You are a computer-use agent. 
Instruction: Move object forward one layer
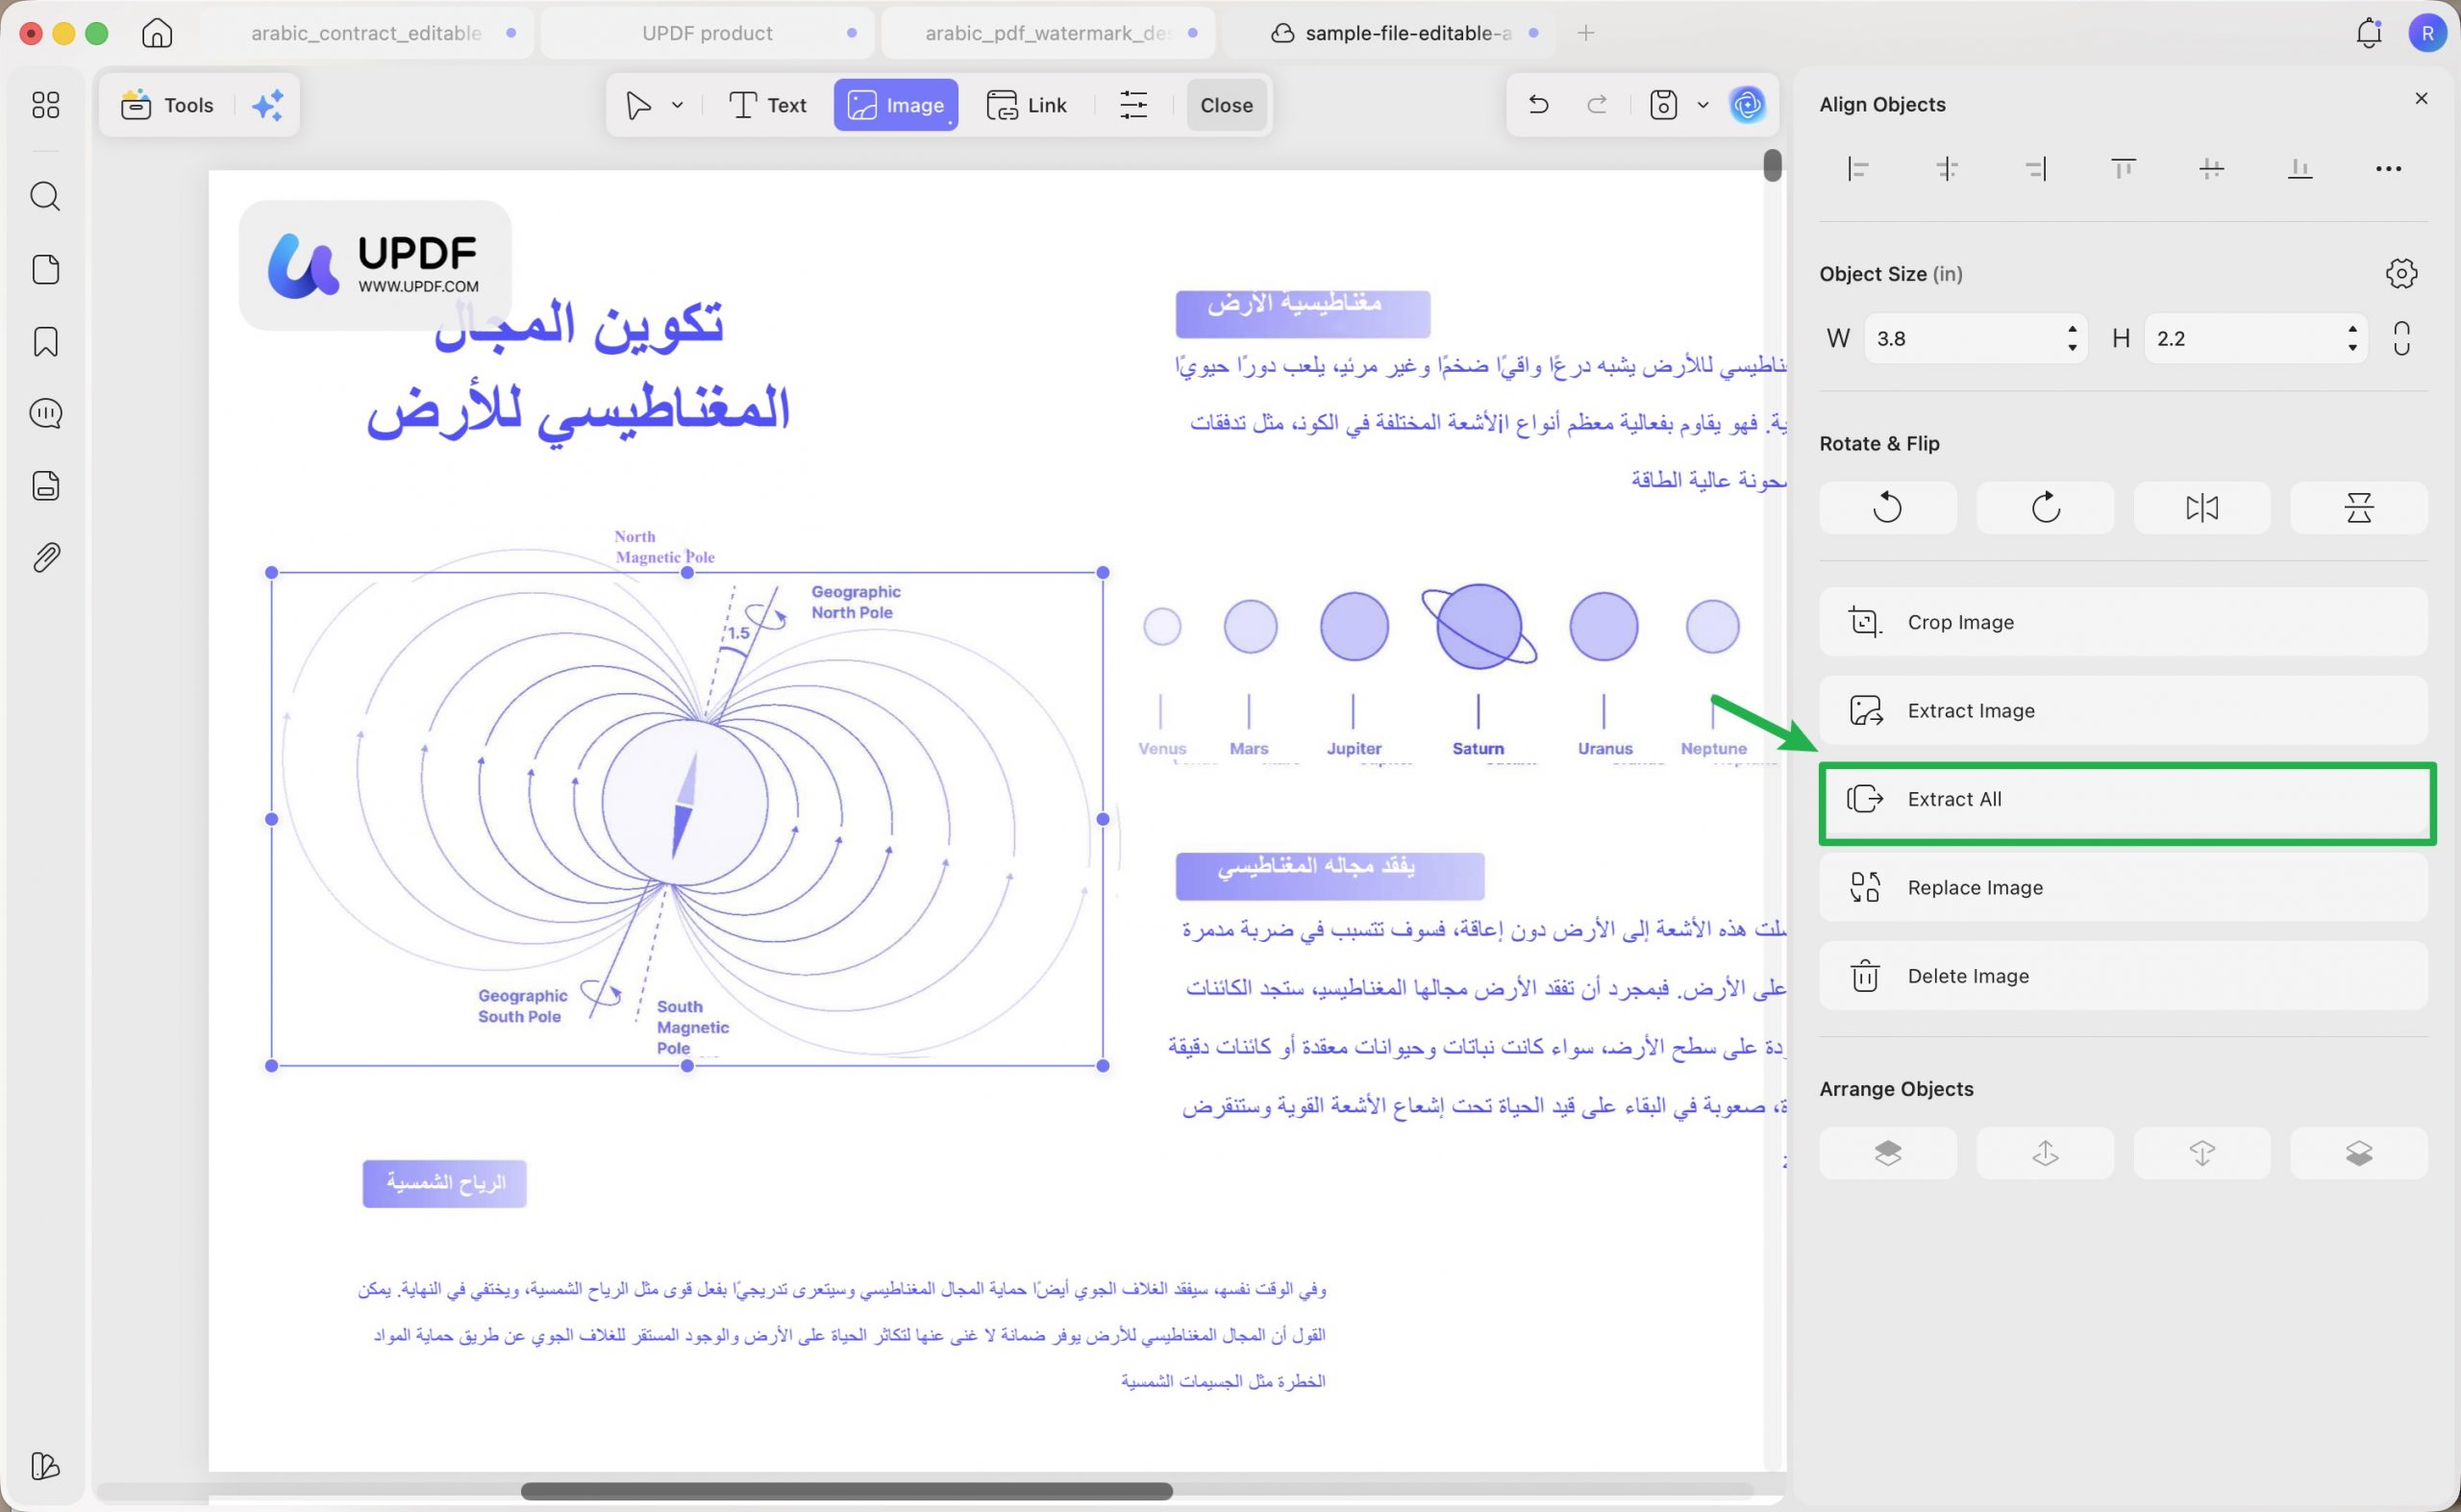(x=2045, y=1153)
